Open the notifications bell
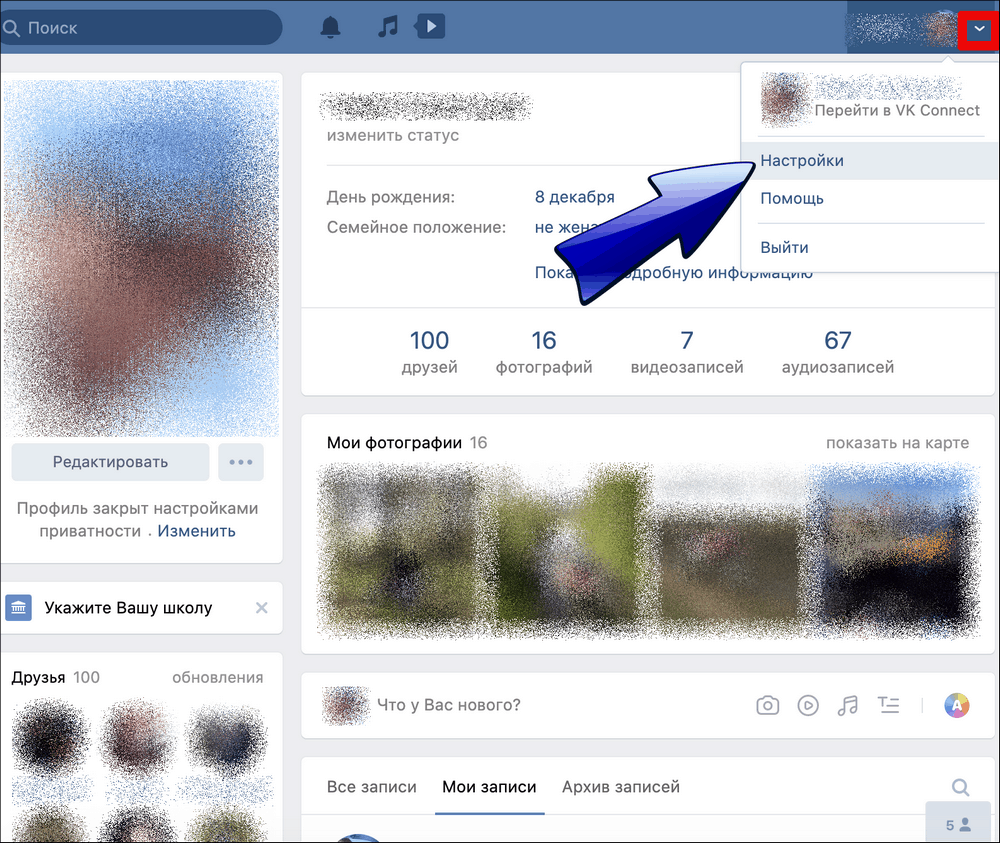Screen dimensions: 1000x843 pos(330,27)
